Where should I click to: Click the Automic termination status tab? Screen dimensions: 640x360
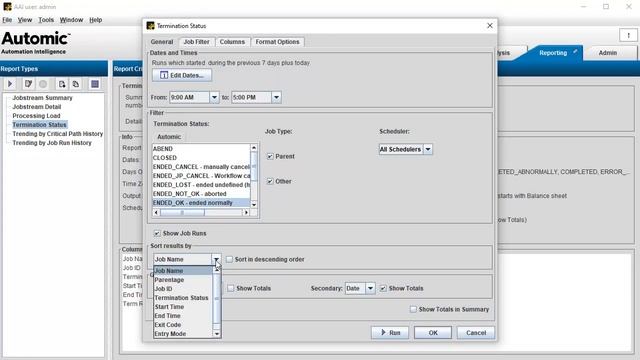point(169,137)
